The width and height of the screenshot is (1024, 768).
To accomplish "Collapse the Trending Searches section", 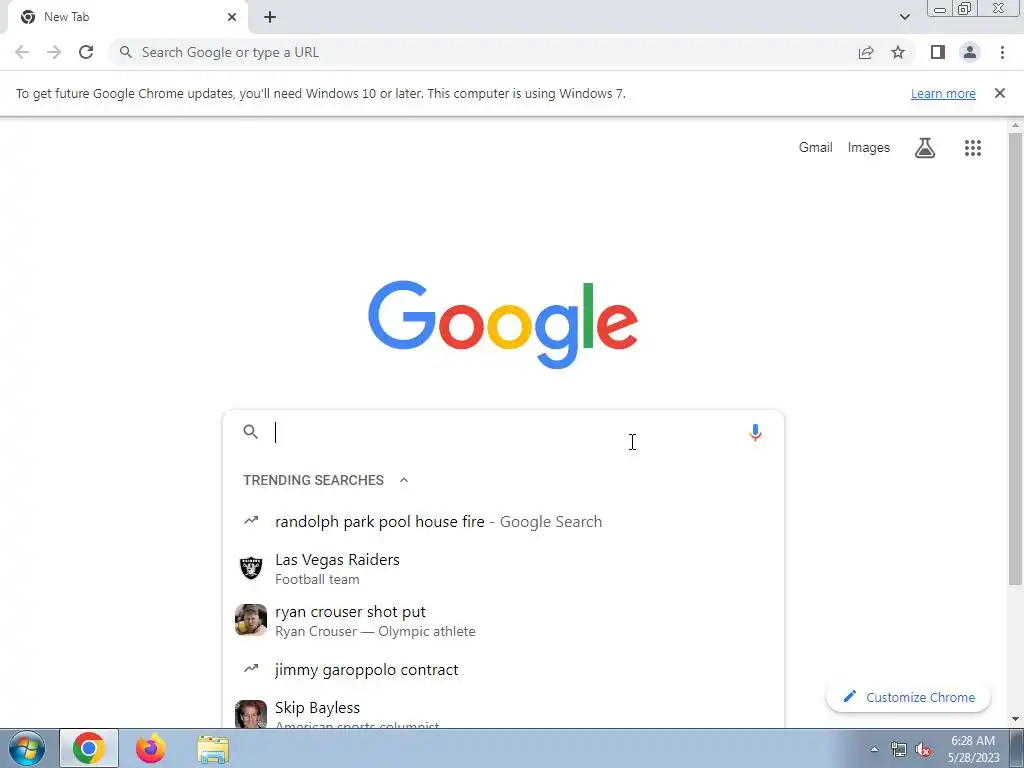I will [404, 480].
